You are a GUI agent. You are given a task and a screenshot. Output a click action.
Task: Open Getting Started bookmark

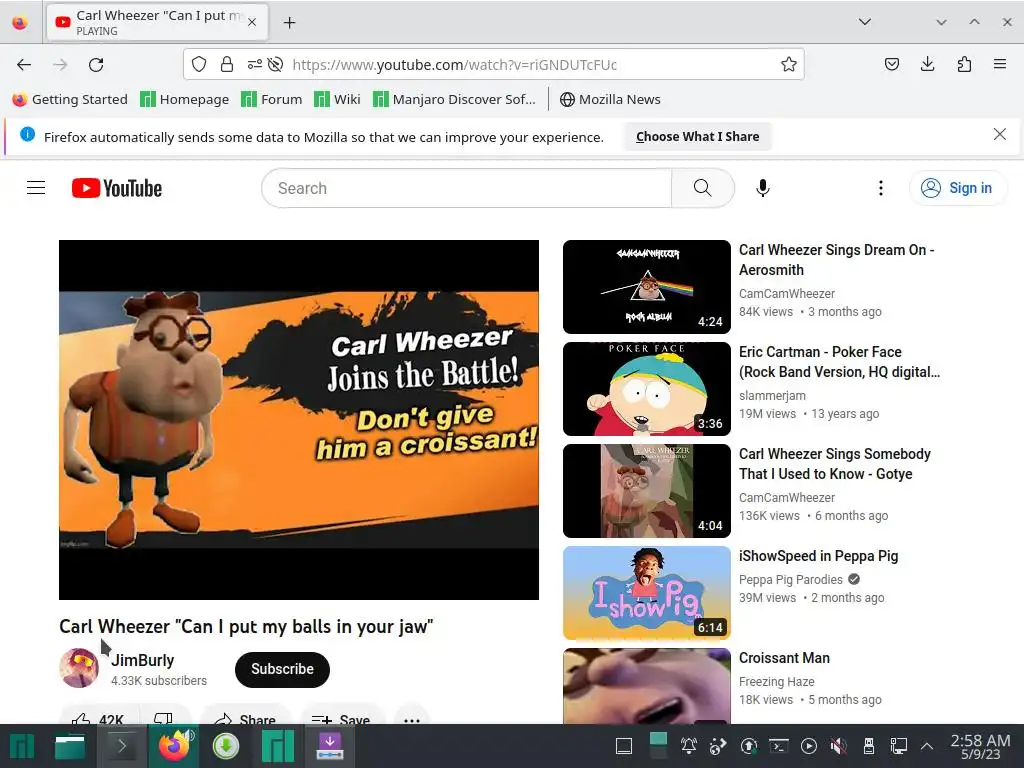tap(70, 99)
